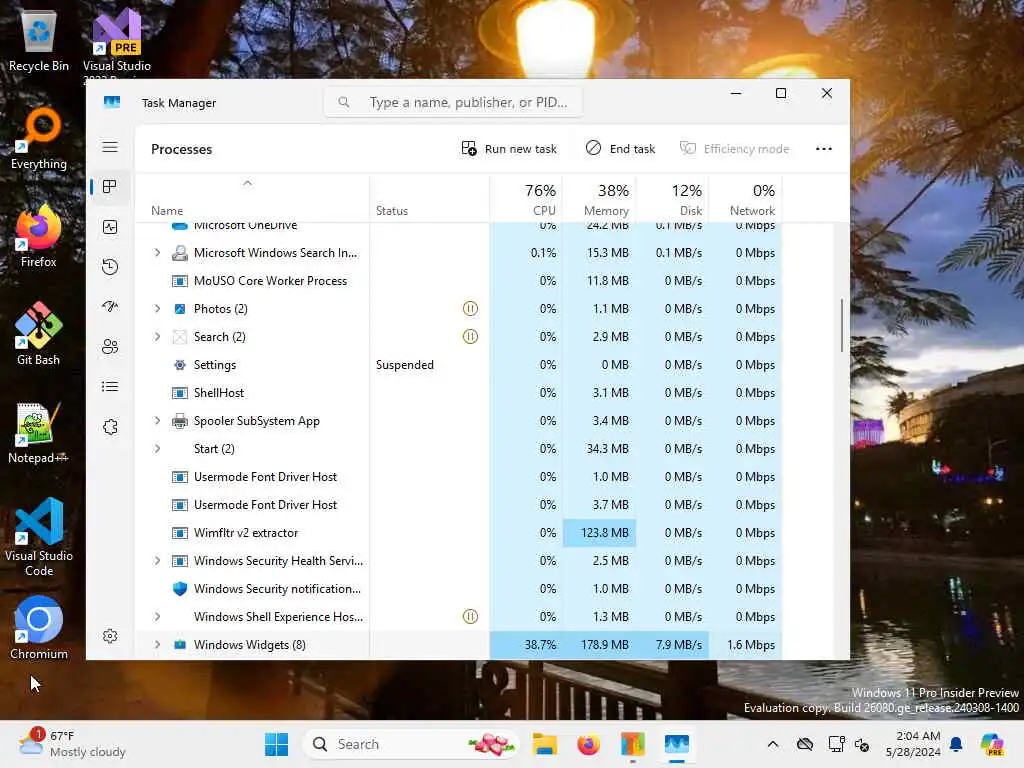Click pause icon on Windows Shell Experience row

470,616
